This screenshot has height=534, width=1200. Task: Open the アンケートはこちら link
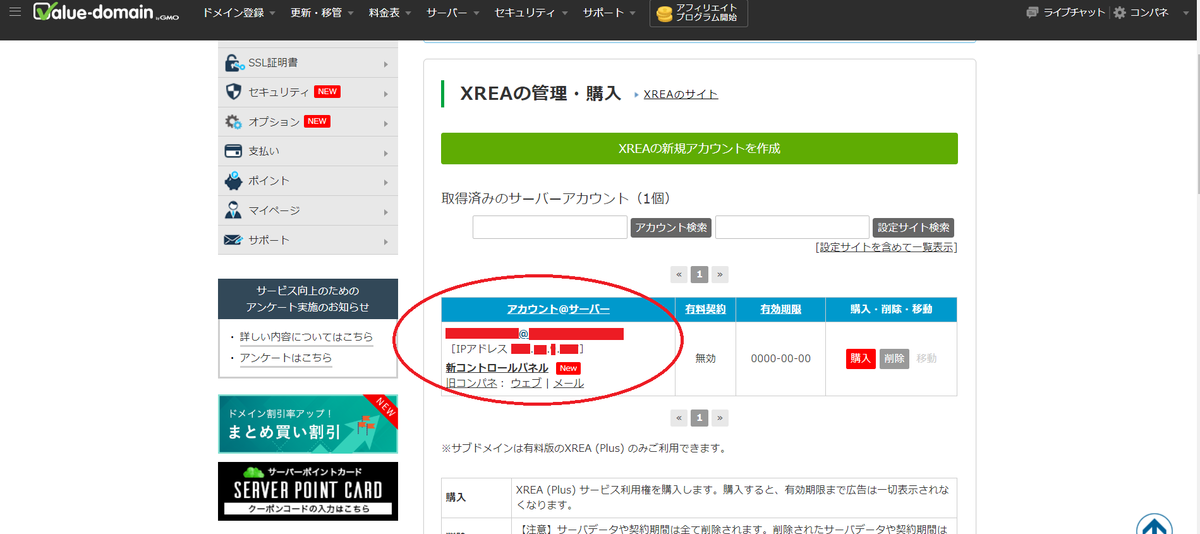[286, 358]
